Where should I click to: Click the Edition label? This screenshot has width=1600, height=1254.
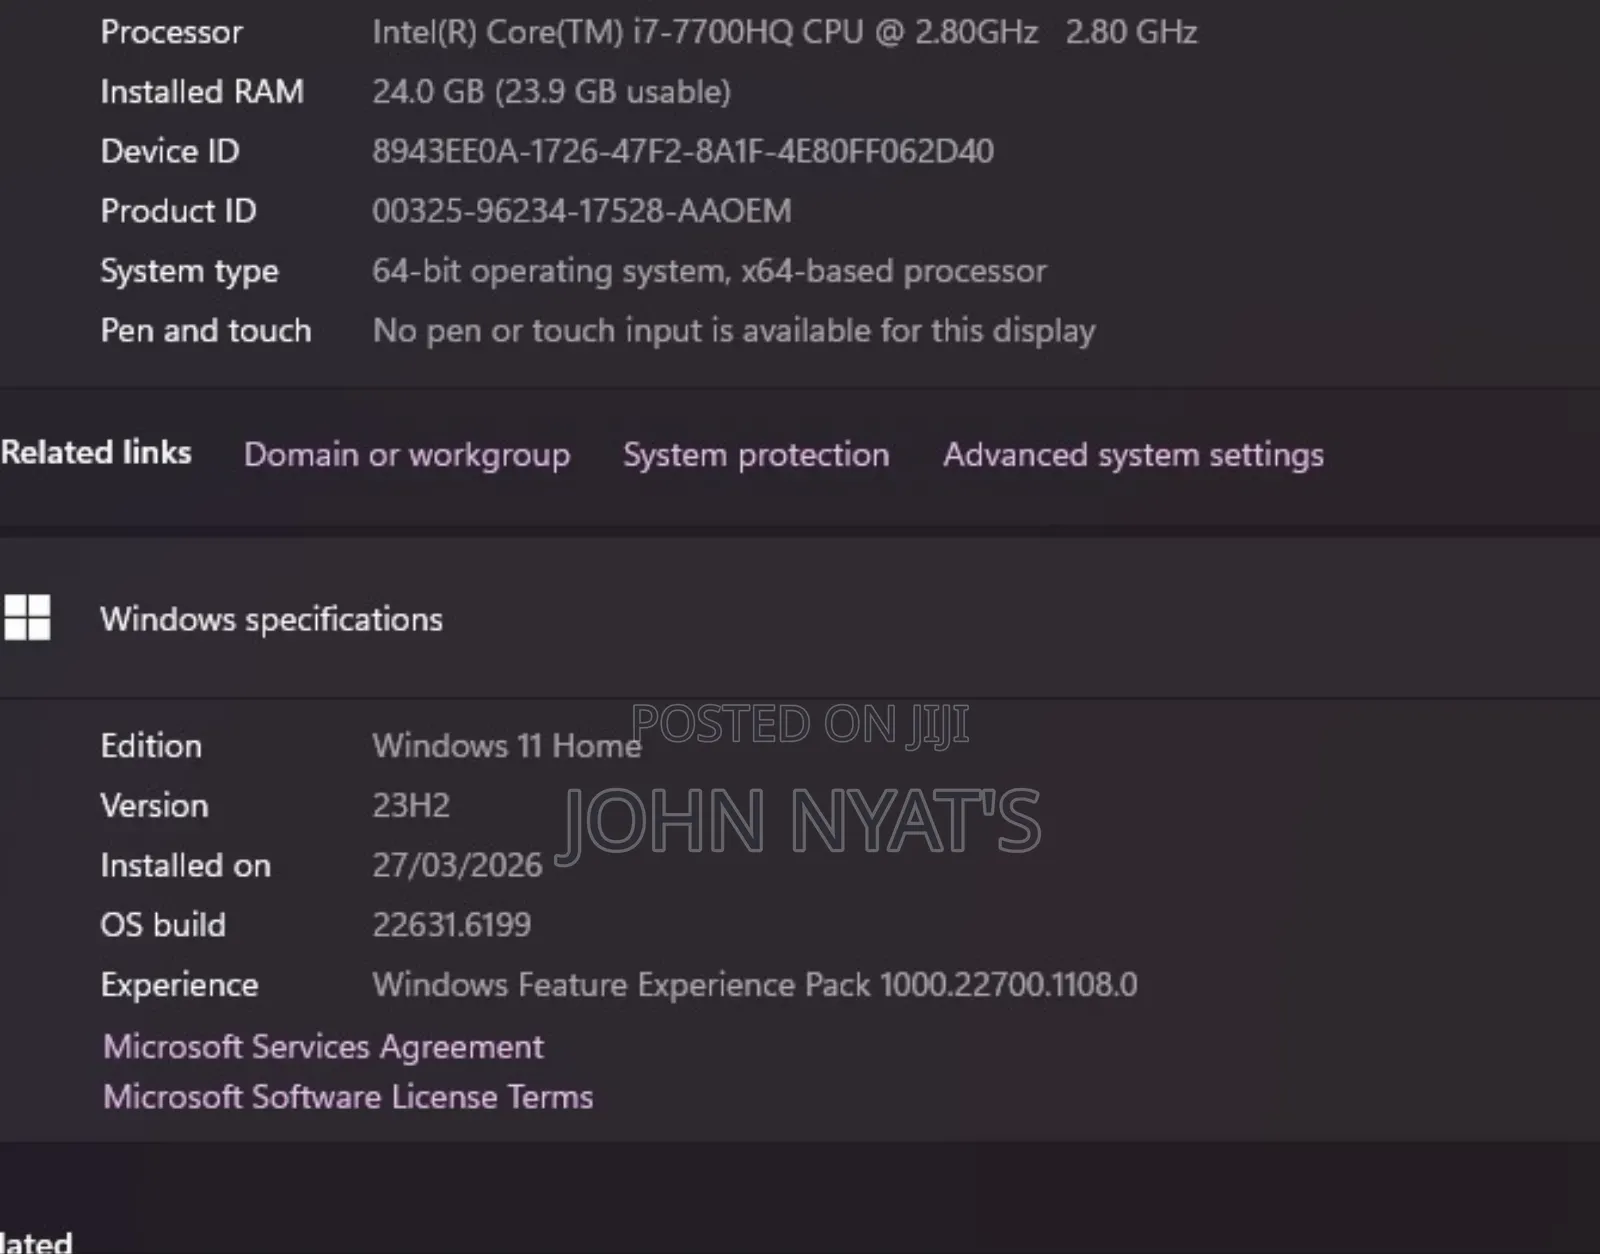click(151, 746)
